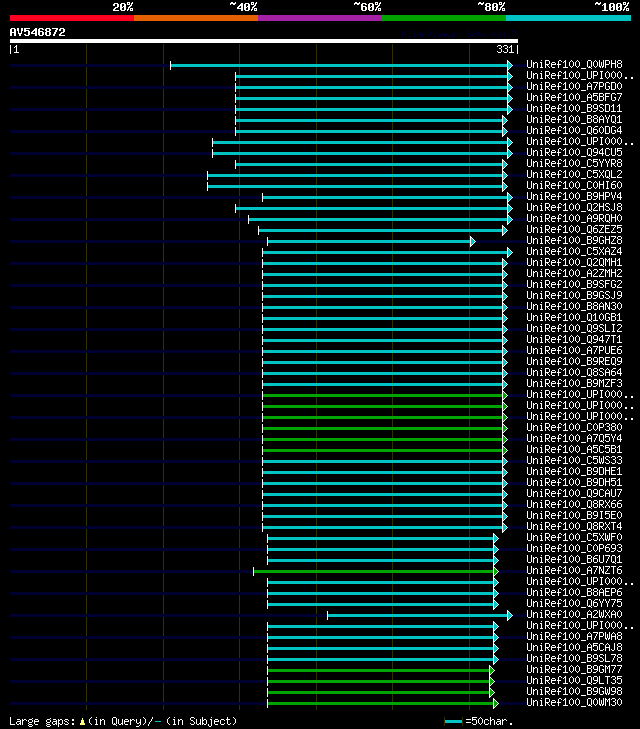Select the UniRef100_B9GSJ9 label
Screen dimensions: 640x729
574,295
